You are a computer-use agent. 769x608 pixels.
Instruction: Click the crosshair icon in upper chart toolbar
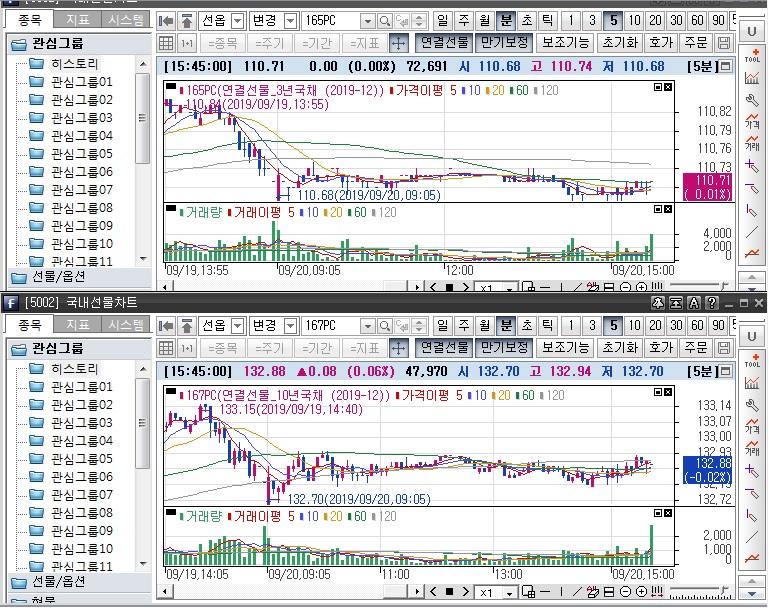tap(397, 43)
